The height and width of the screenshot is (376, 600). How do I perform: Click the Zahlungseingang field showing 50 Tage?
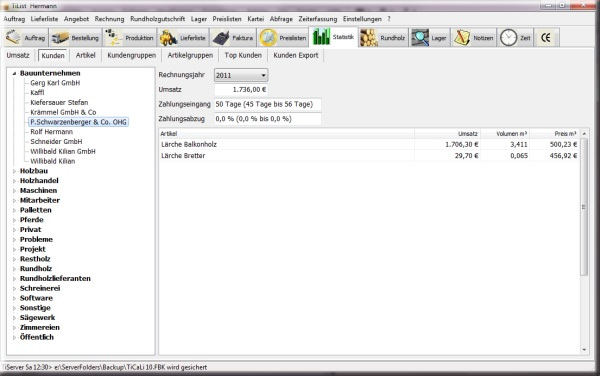click(x=267, y=104)
